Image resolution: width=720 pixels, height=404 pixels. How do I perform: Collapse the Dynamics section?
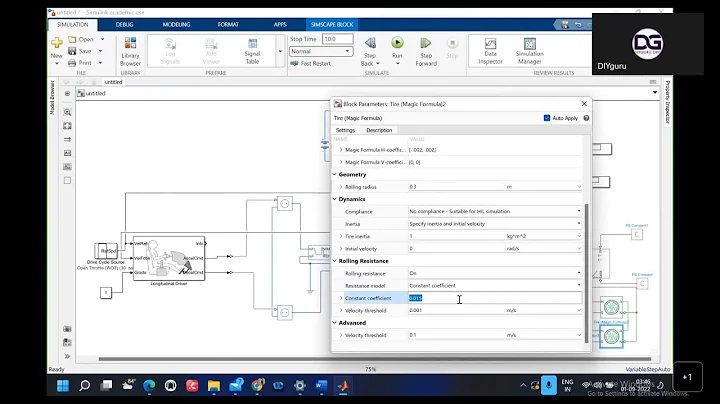click(335, 199)
